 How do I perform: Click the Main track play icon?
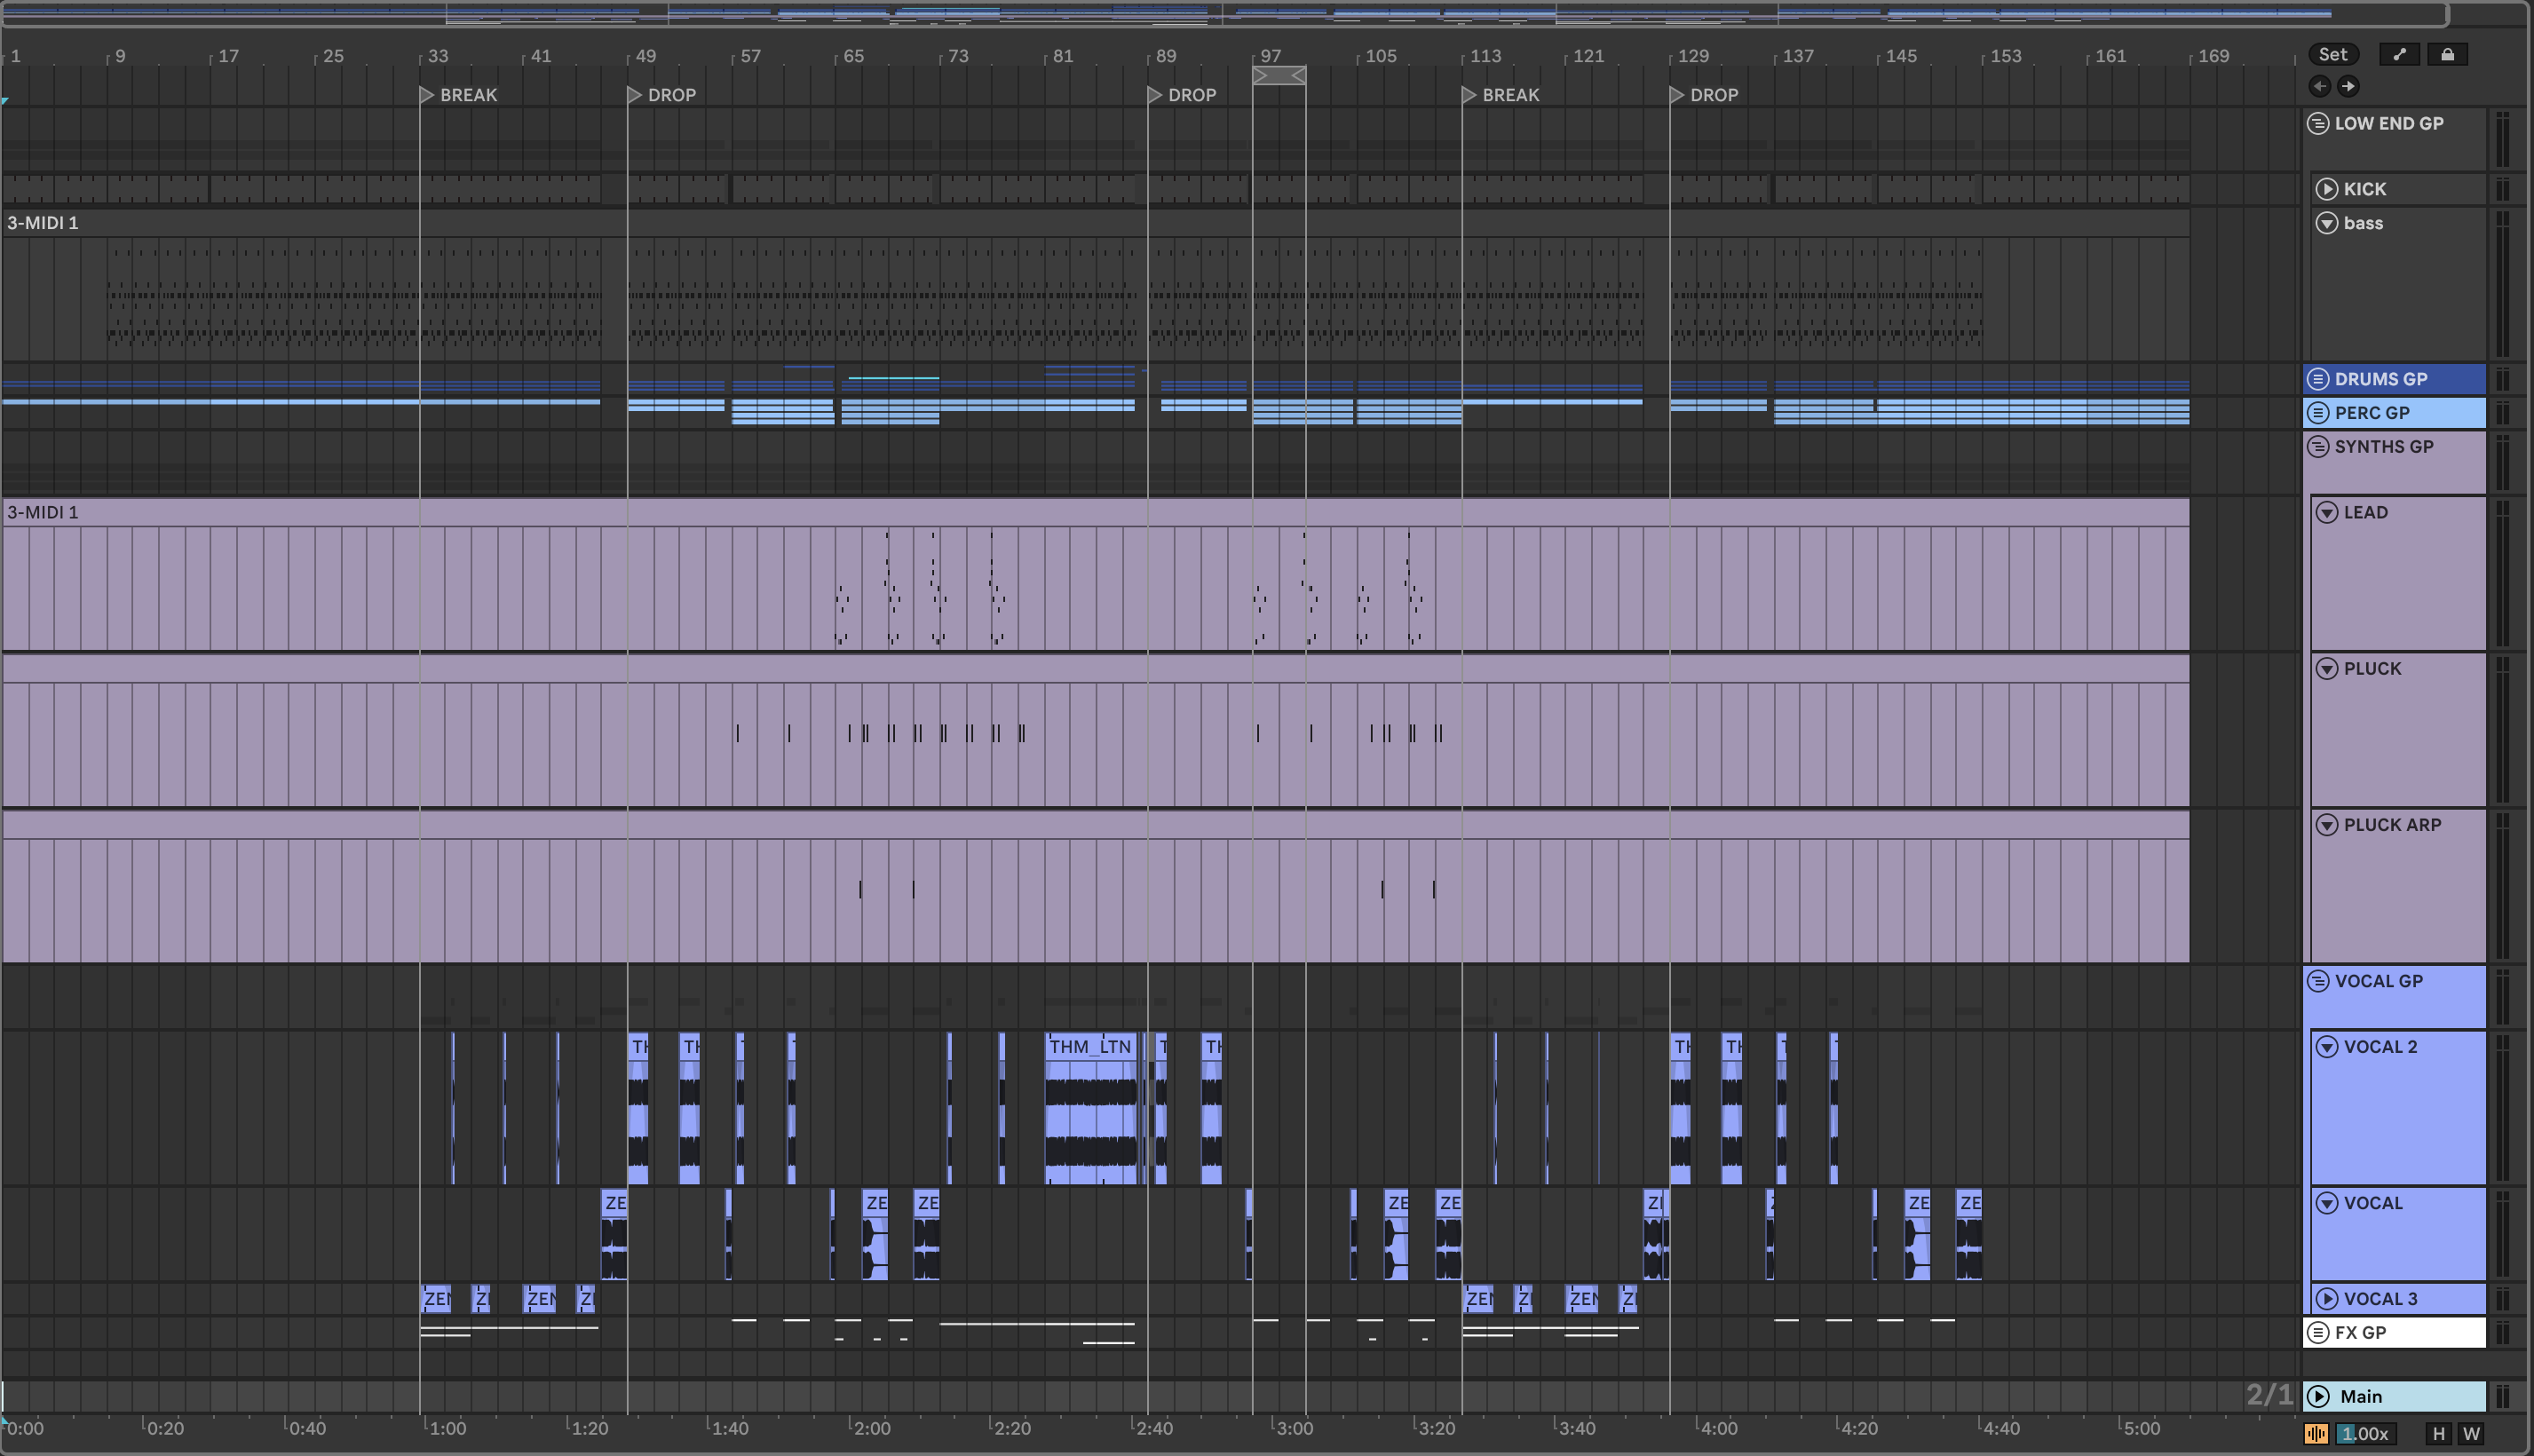tap(2318, 1396)
